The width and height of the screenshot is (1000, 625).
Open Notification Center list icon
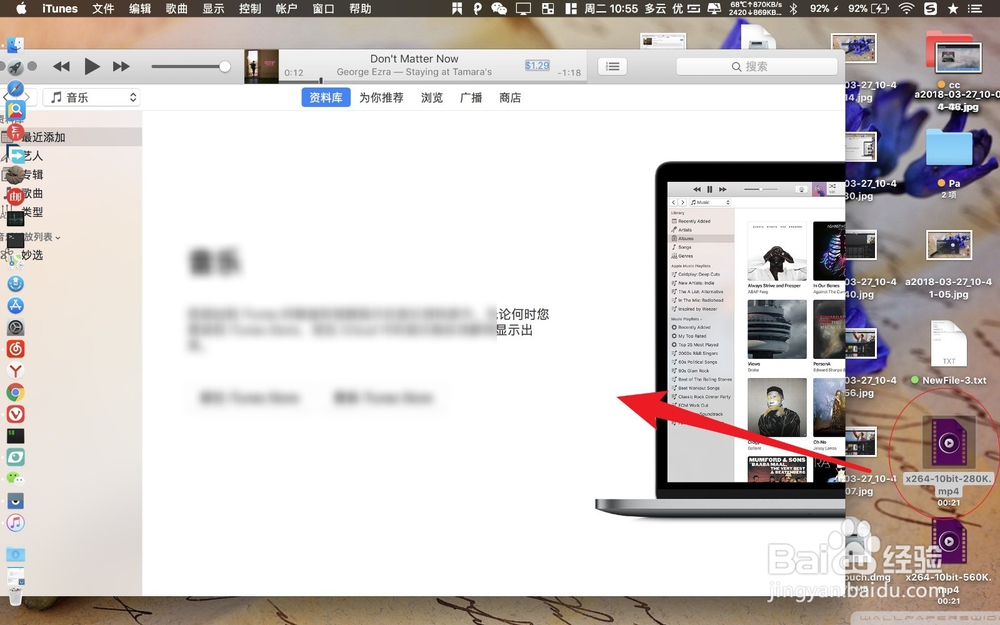tap(974, 8)
